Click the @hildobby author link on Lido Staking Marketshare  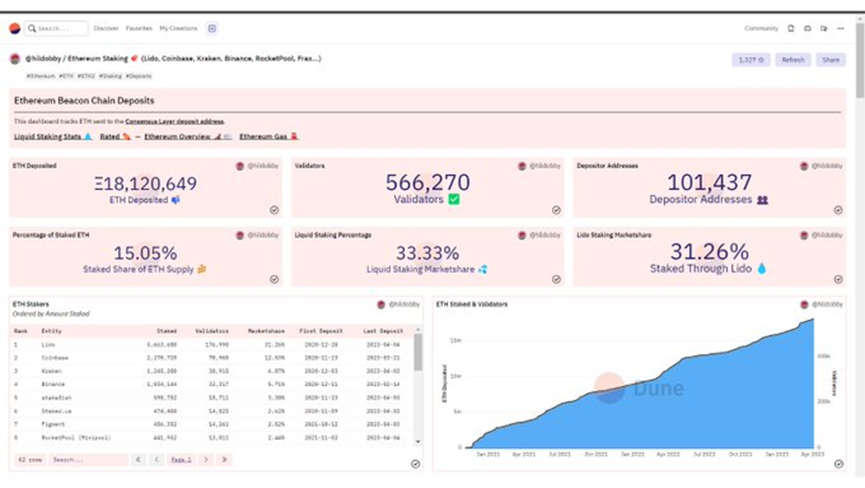(826, 235)
